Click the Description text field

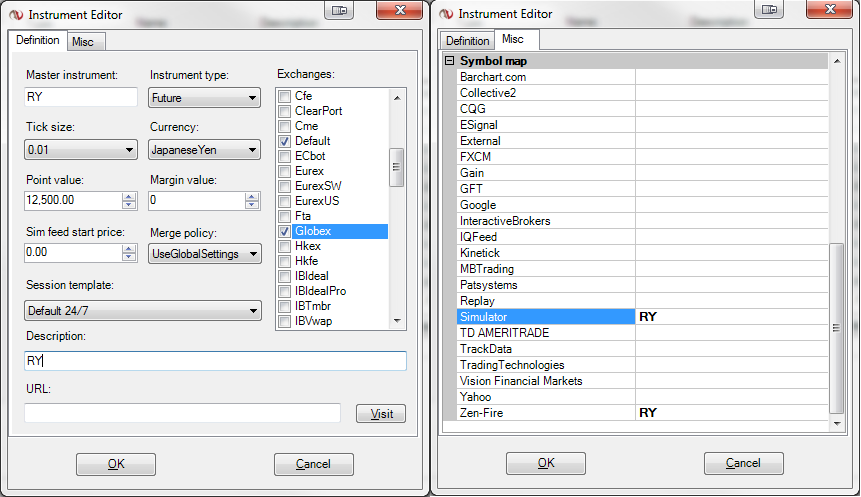pos(215,361)
